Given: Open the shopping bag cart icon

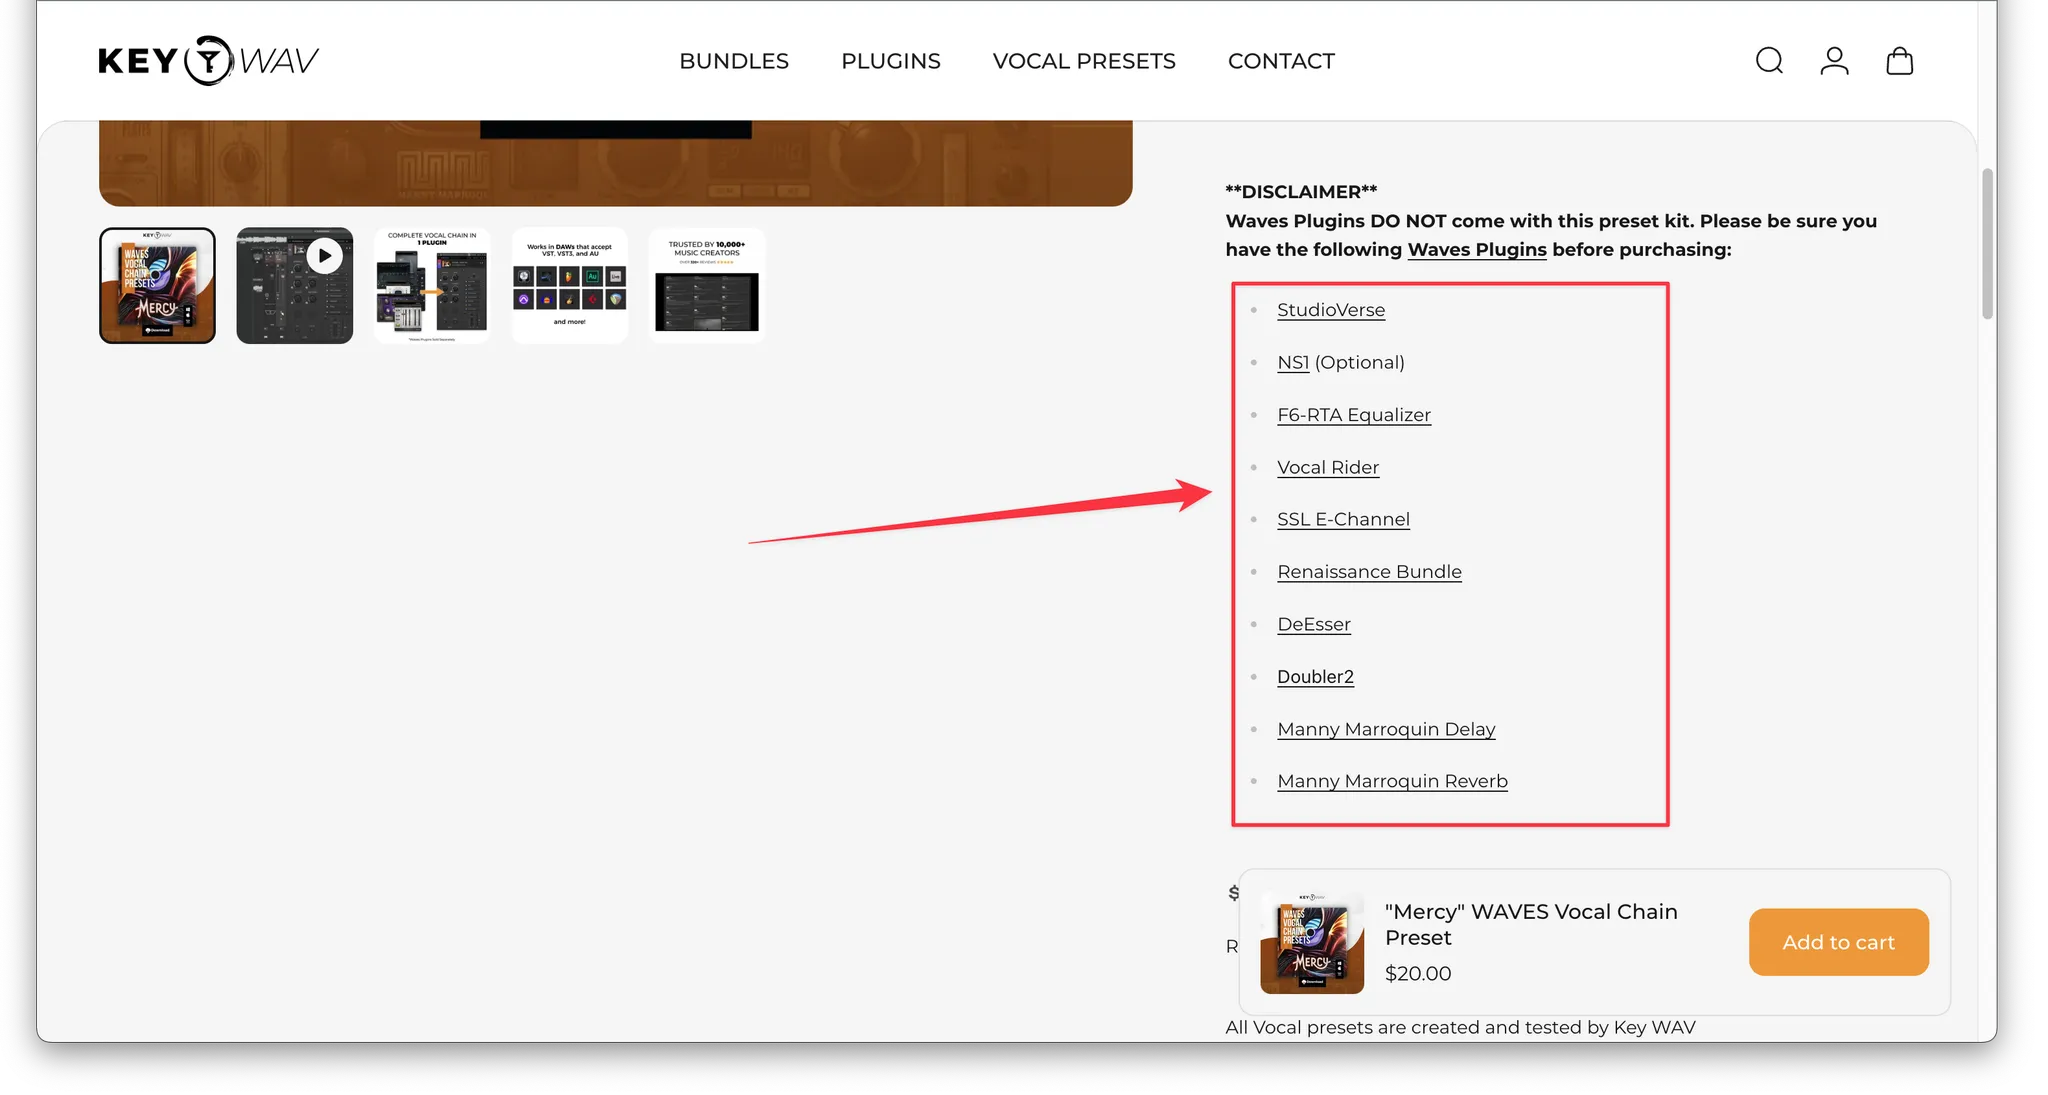Looking at the screenshot, I should tap(1899, 61).
